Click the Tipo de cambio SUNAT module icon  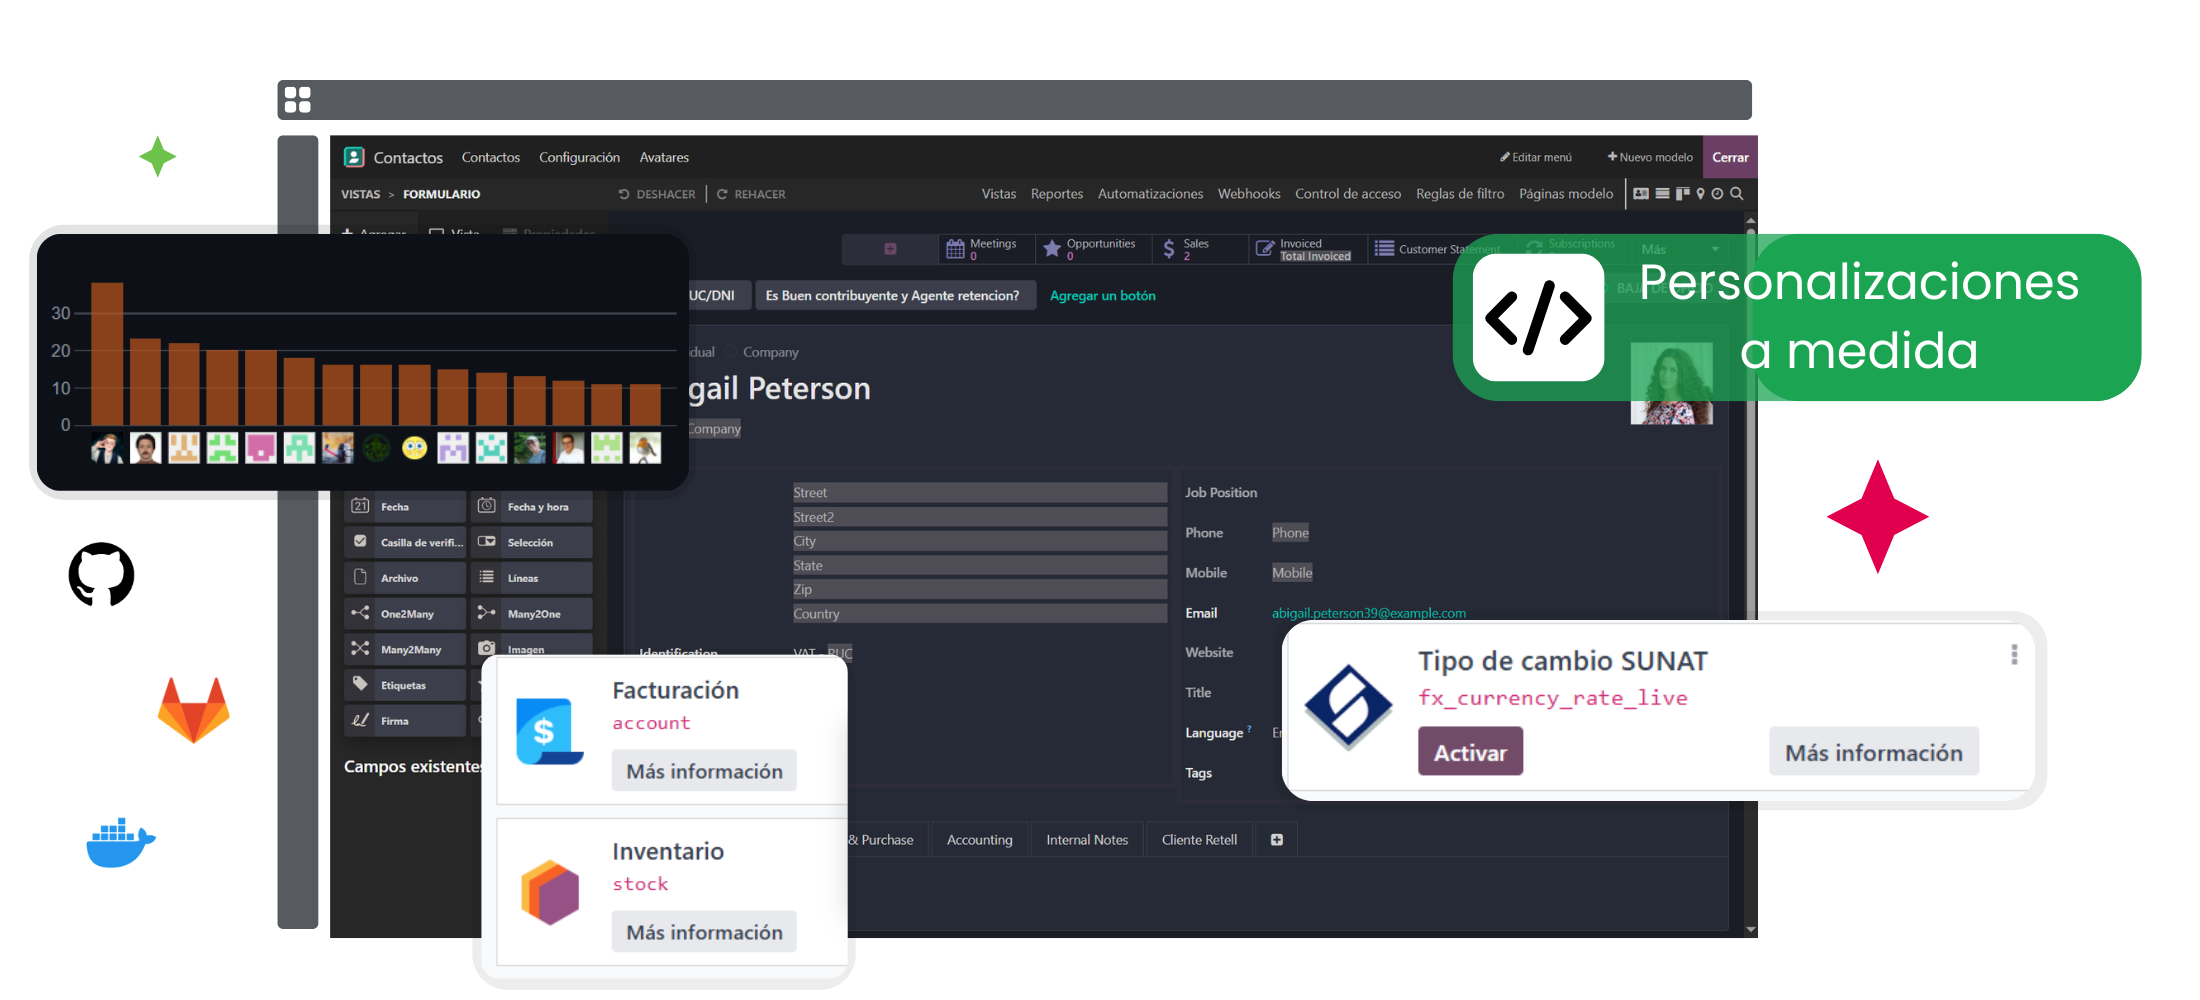pyautogui.click(x=1348, y=707)
